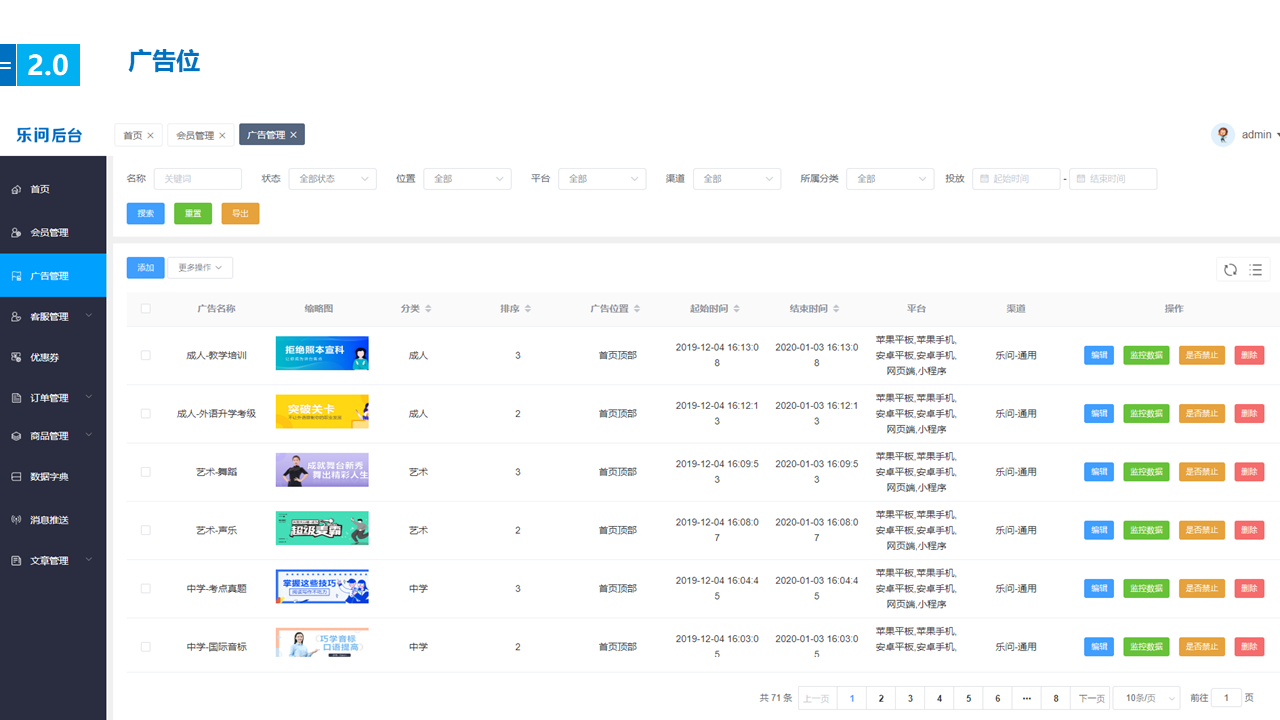Click the 下一页 pagination button
The height and width of the screenshot is (720, 1280).
click(x=1090, y=698)
